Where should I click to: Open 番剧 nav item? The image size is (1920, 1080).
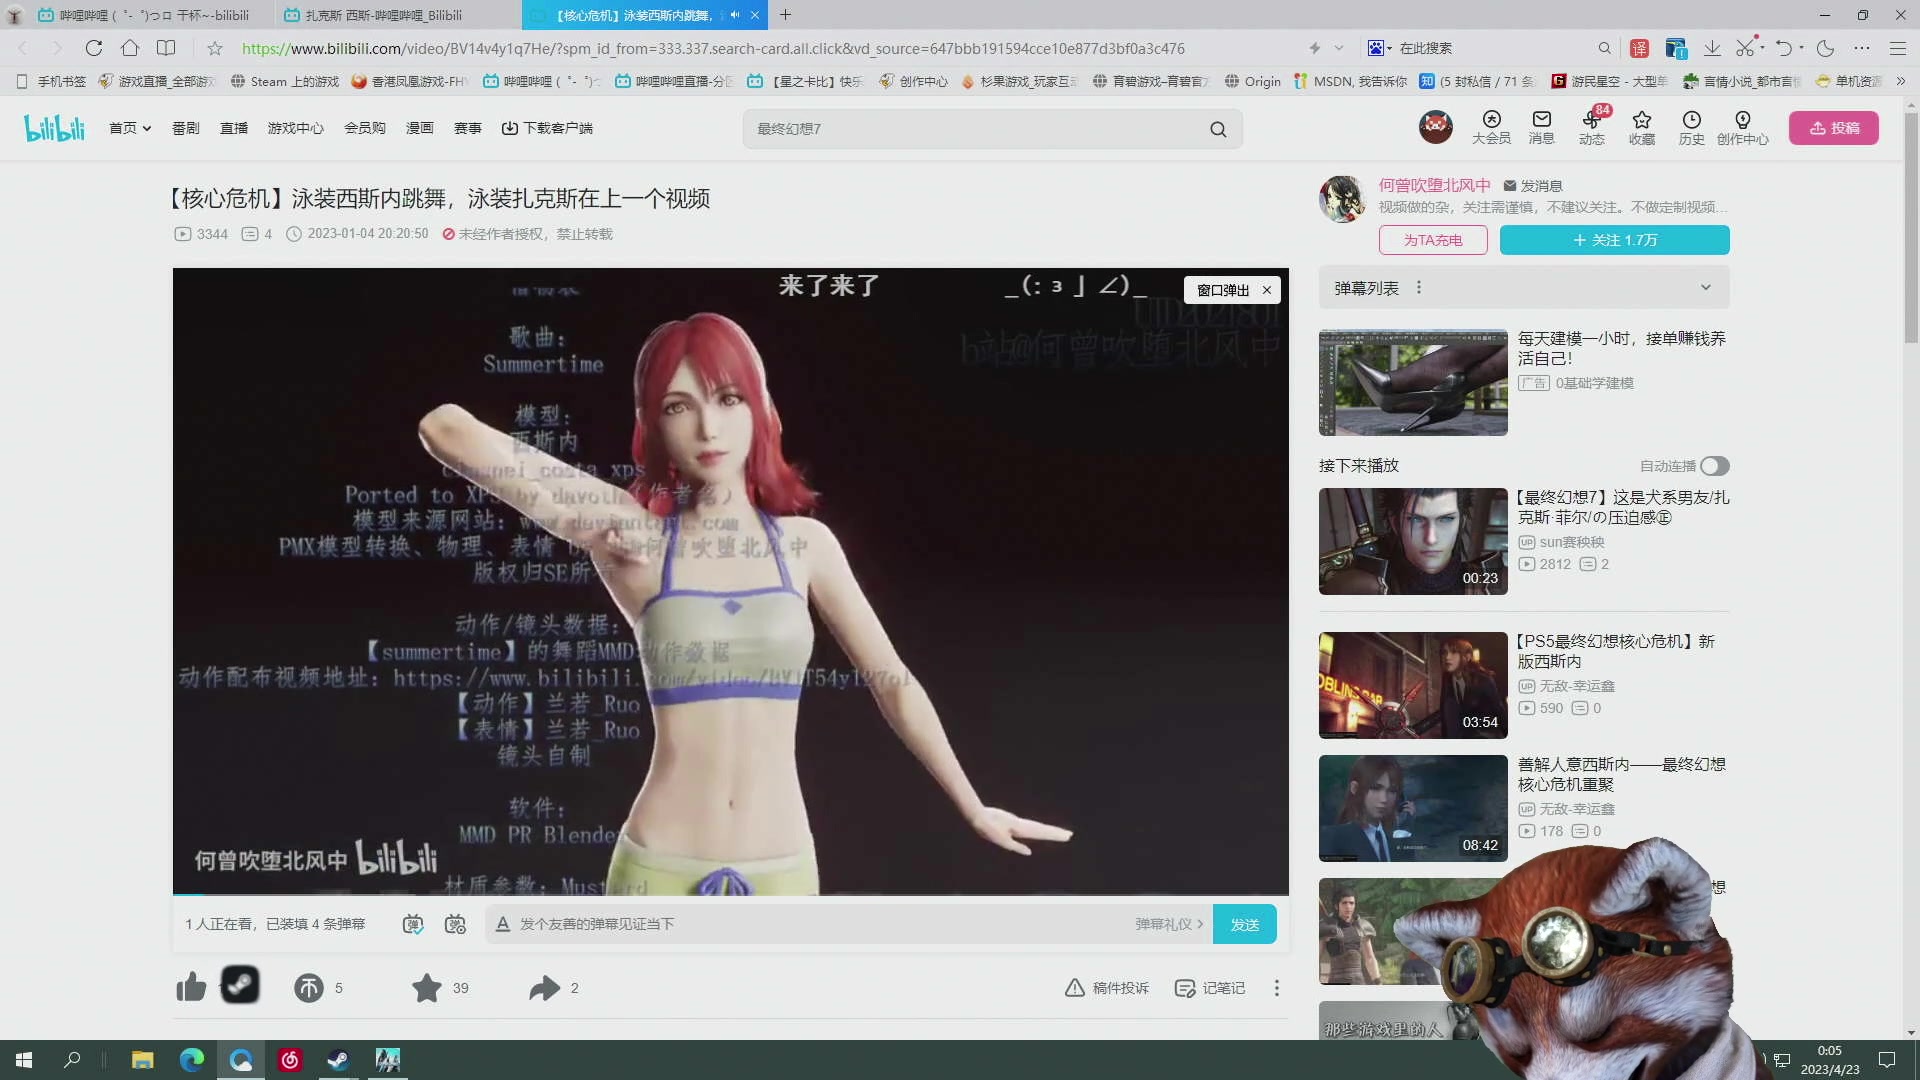186,128
